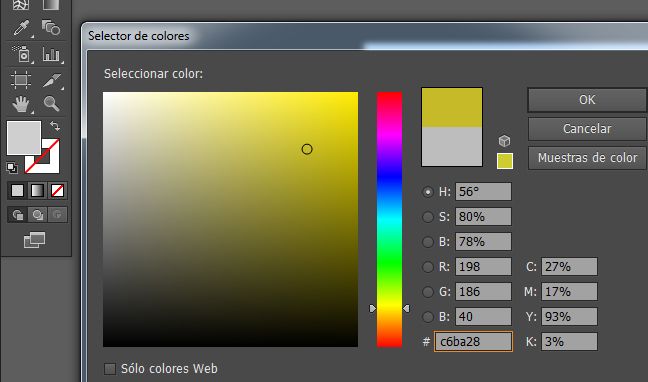Click the S field showing 80%
Screen dimensions: 648x382
tap(483, 217)
